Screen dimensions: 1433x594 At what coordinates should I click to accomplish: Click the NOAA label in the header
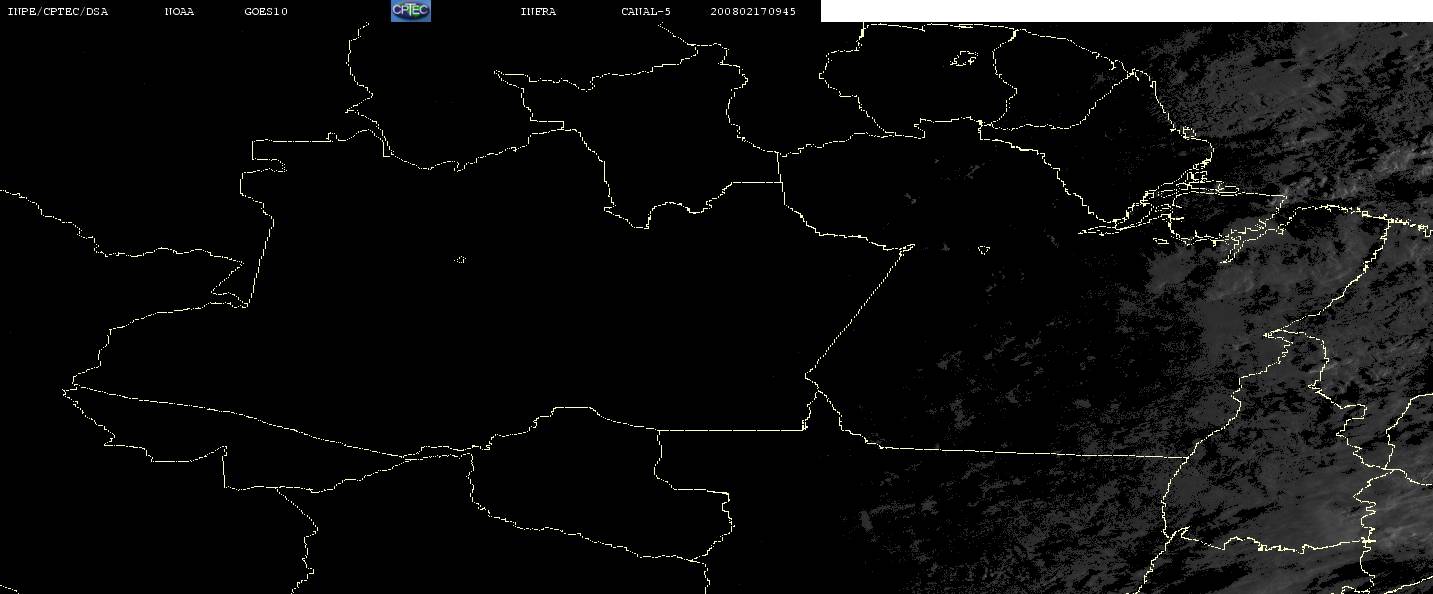click(x=180, y=12)
